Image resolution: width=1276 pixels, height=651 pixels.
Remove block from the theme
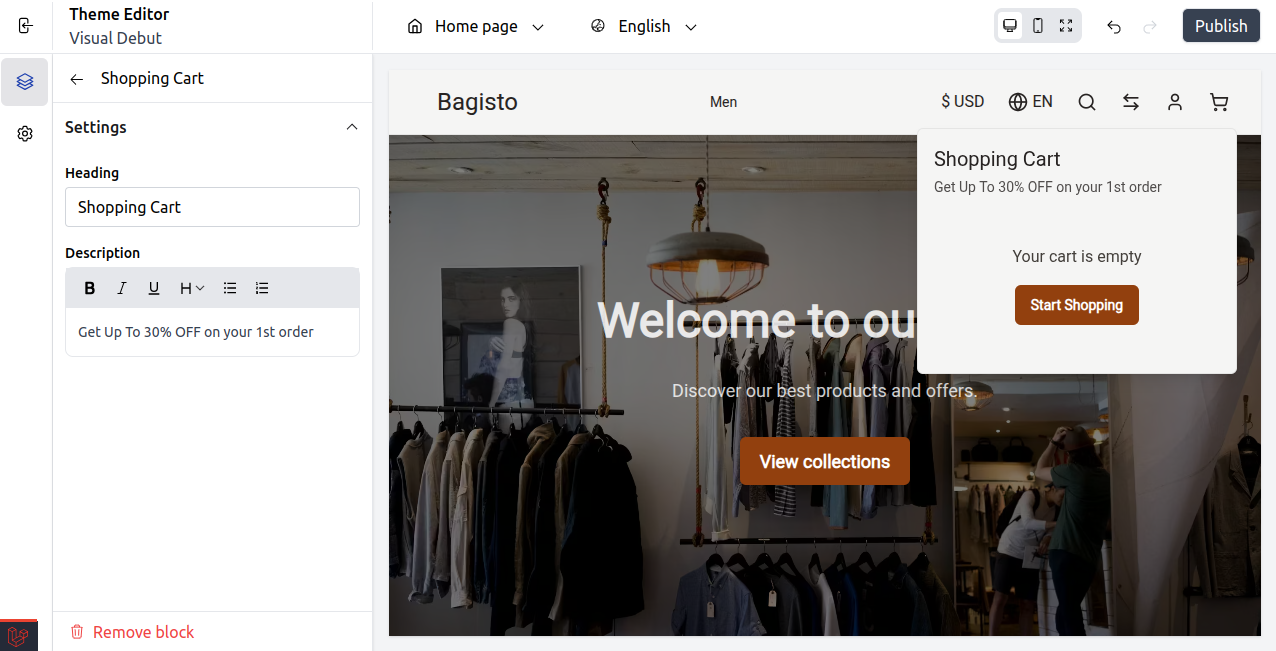point(132,632)
